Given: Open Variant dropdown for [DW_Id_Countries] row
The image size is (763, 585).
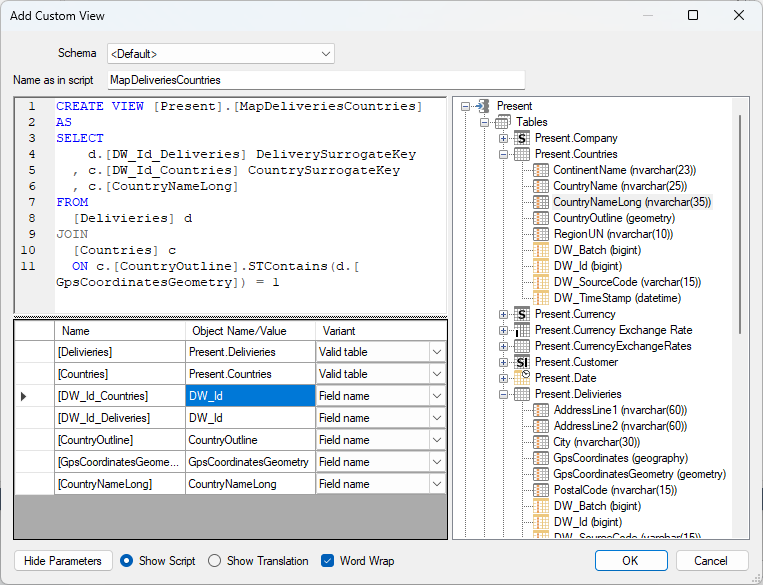Looking at the screenshot, I should (437, 396).
